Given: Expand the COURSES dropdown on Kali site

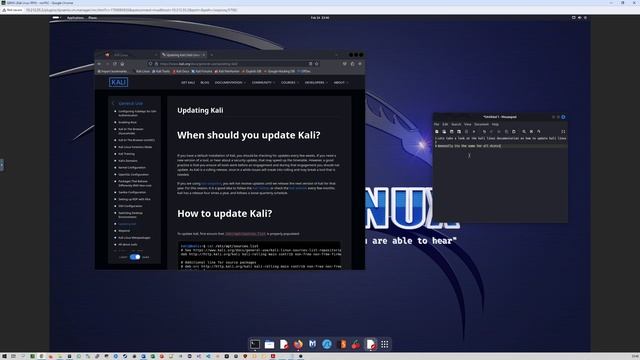Looking at the screenshot, I should [x=290, y=82].
